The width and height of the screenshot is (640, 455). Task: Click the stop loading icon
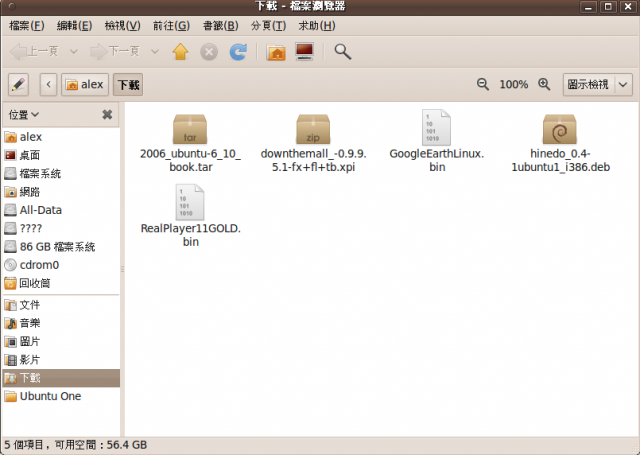tap(209, 52)
